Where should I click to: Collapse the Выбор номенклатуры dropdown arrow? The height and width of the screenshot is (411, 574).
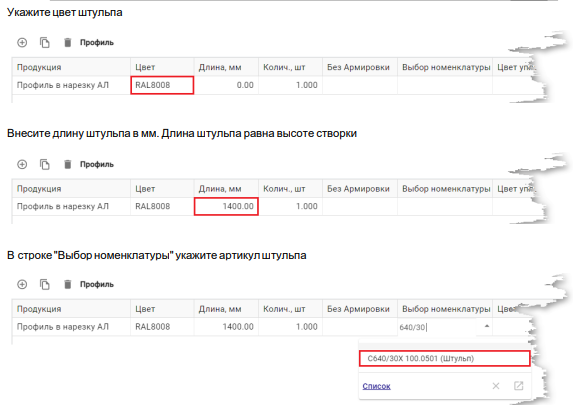tap(487, 326)
